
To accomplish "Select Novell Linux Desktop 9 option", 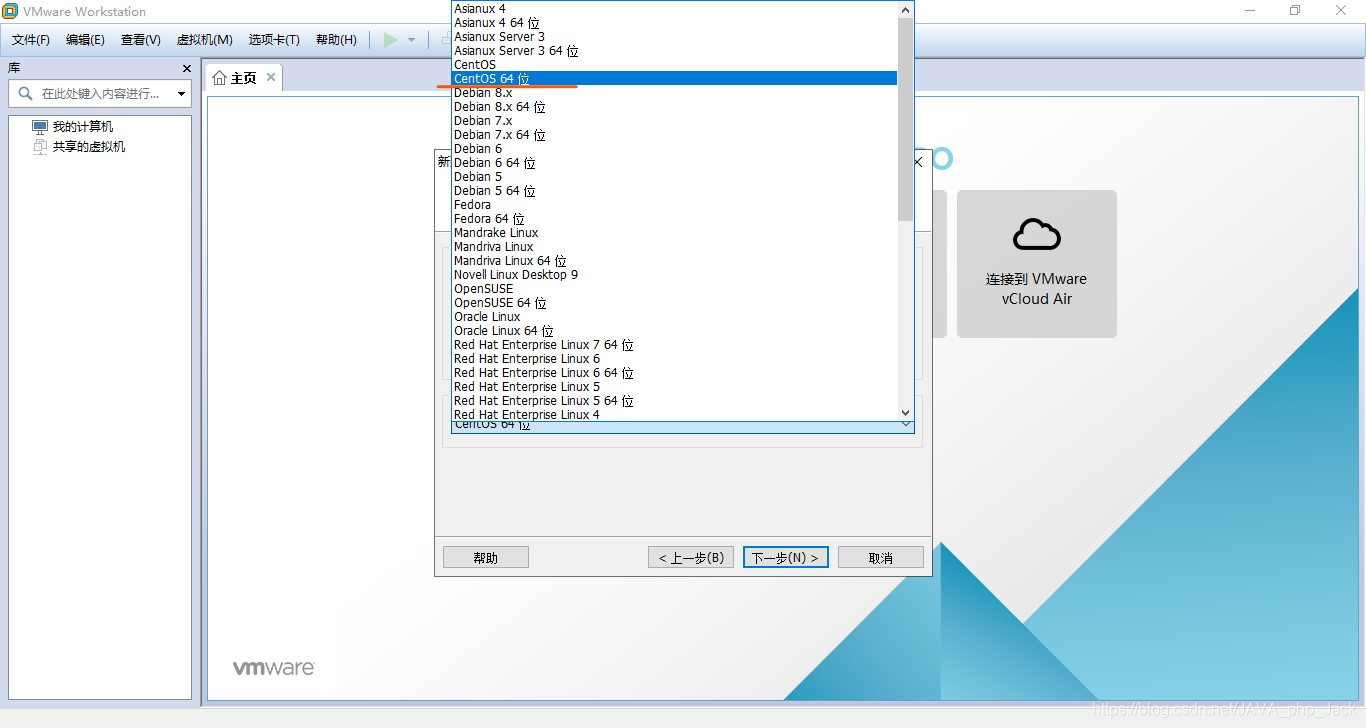I will [675, 274].
